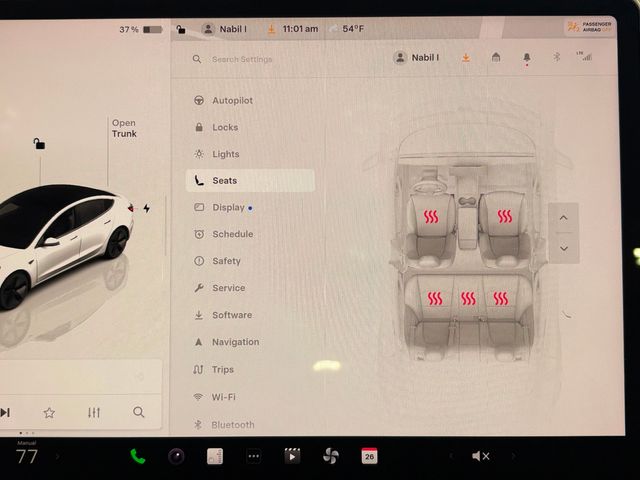Lower the volume with left arrow
640x480 pixels.
pyautogui.click(x=451, y=456)
